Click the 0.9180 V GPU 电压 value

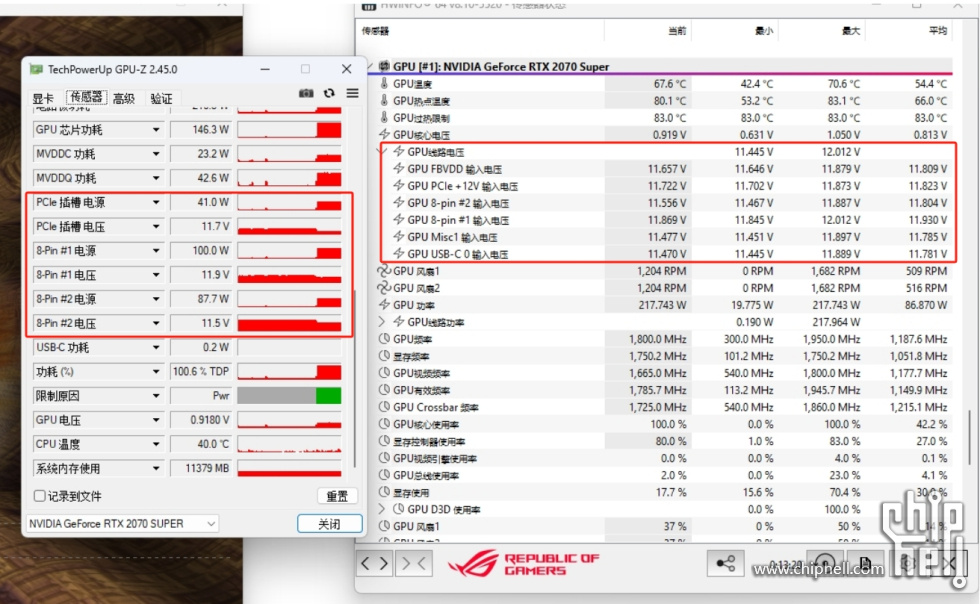tap(201, 420)
